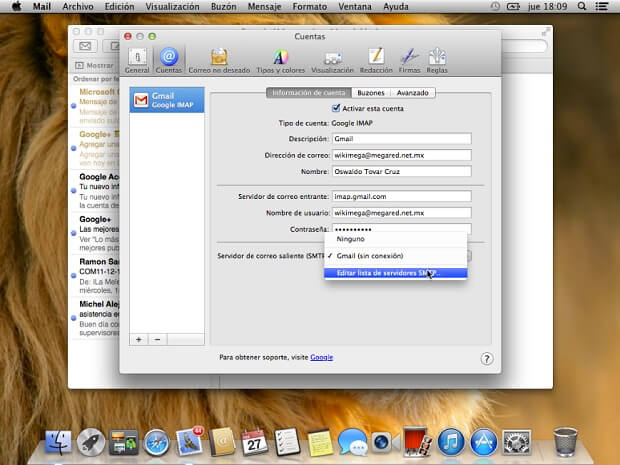Click the Nombre field with Oswaldo Tovar Cruz
Screen dimensions: 620x465
(402, 171)
